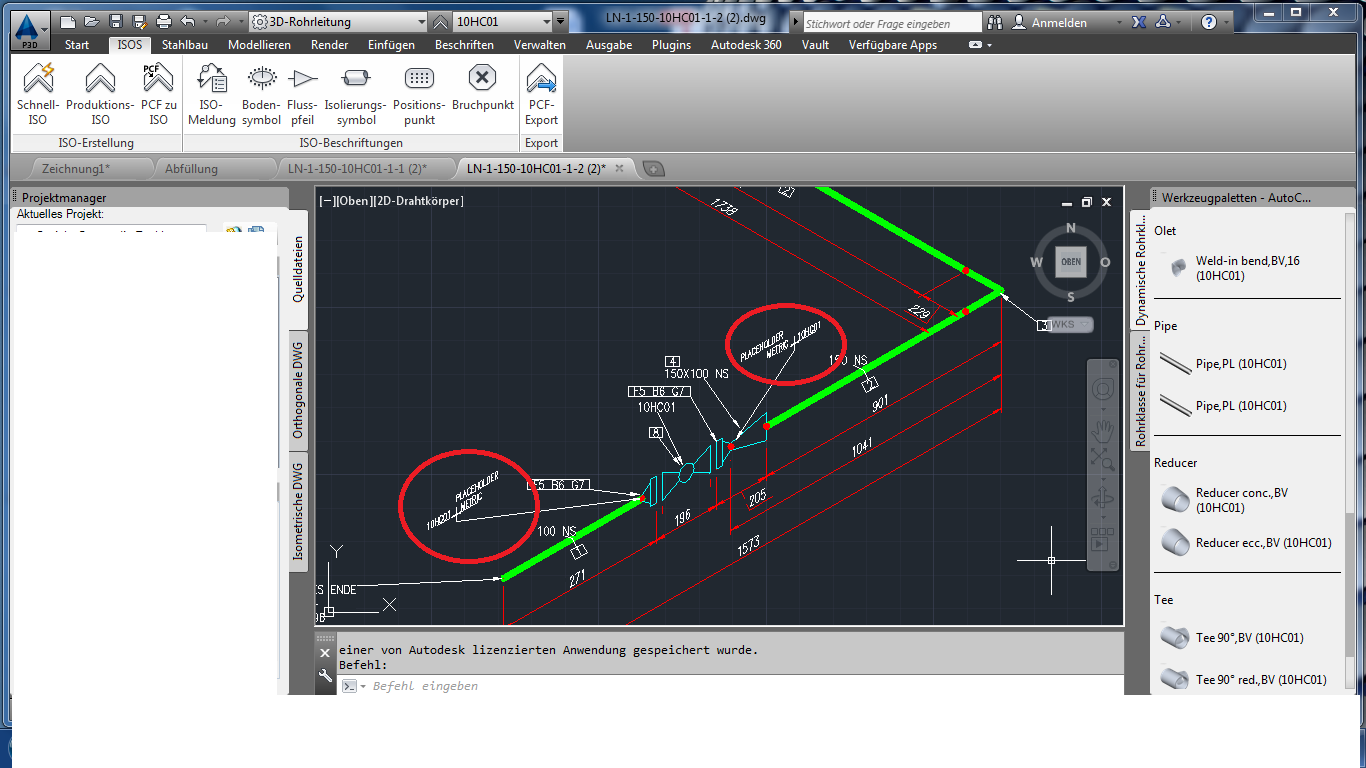Click the binoculars search icon
The width and height of the screenshot is (1366, 768).
[x=994, y=22]
